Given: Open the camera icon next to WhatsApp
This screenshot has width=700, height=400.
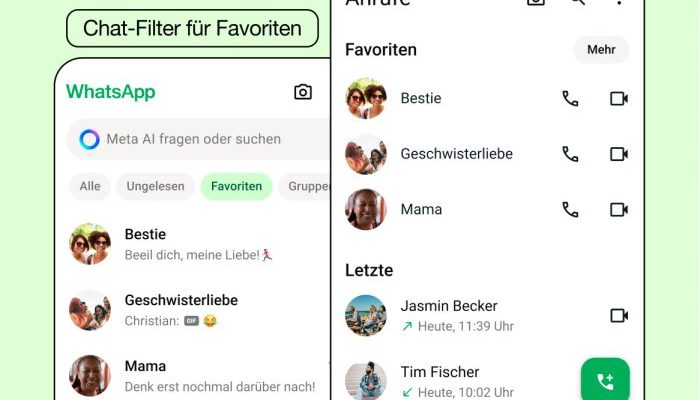Looking at the screenshot, I should point(303,92).
